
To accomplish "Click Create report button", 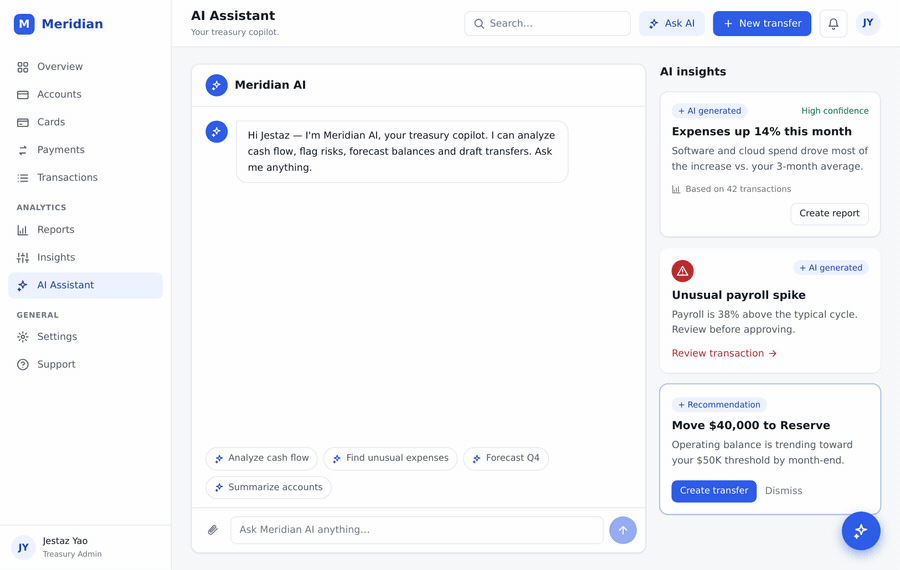I will pos(829,214).
